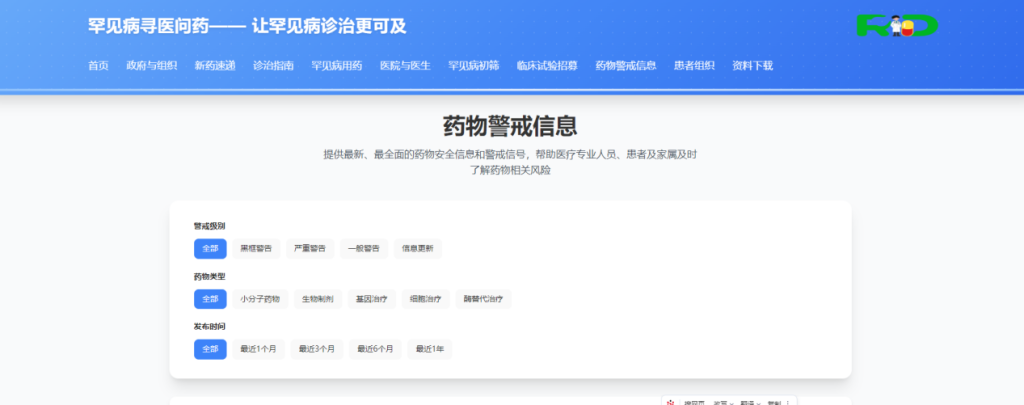The width and height of the screenshot is (1024, 405).
Task: Filter drug type 酶替代治疗
Action: coord(483,299)
